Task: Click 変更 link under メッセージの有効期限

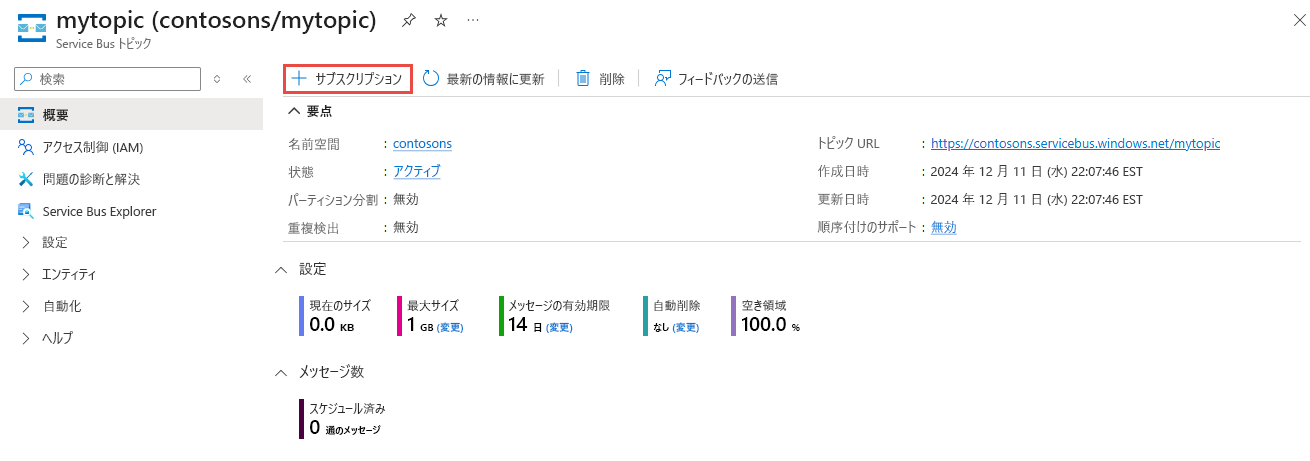Action: pos(559,327)
